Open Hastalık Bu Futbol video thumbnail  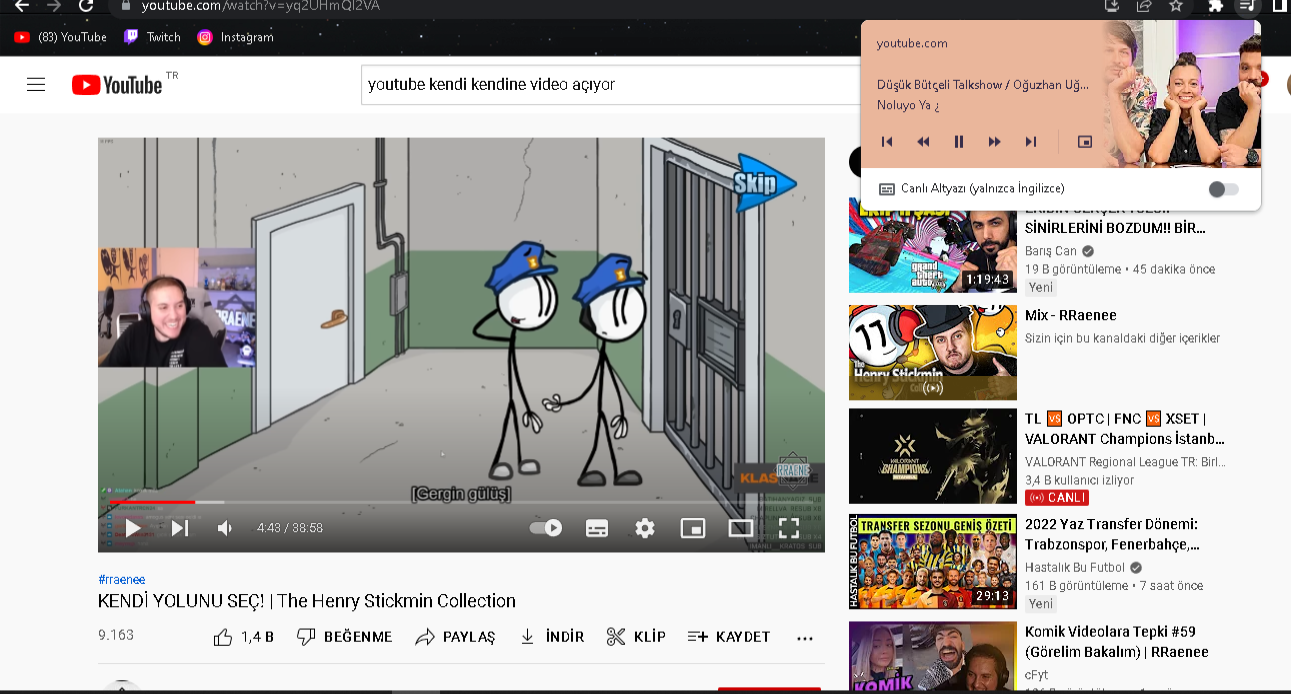(932, 562)
